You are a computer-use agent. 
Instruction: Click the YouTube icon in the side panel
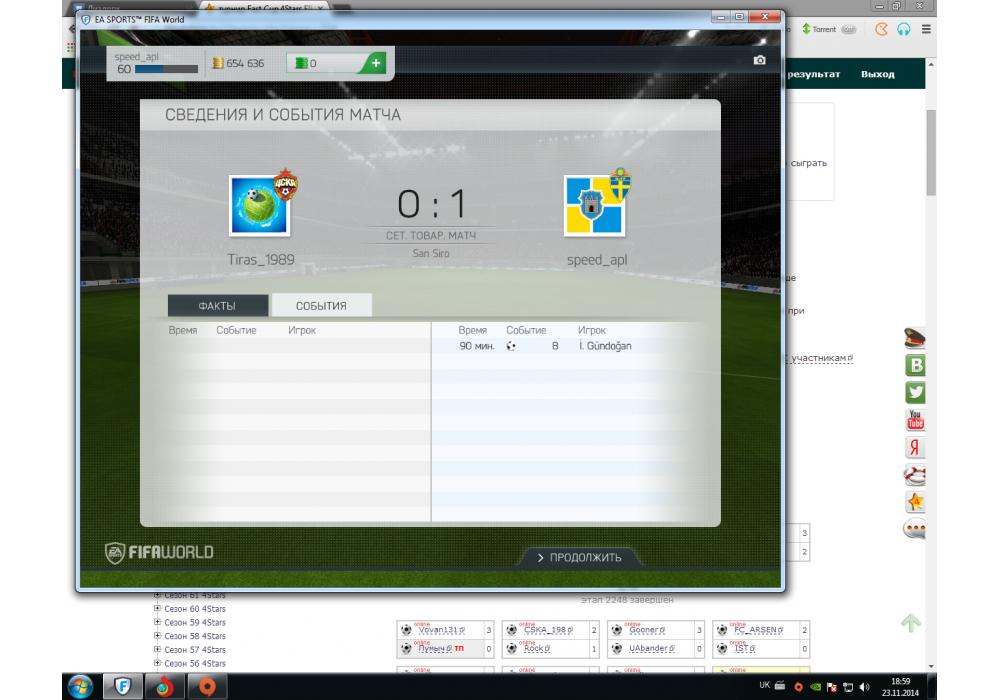(915, 420)
